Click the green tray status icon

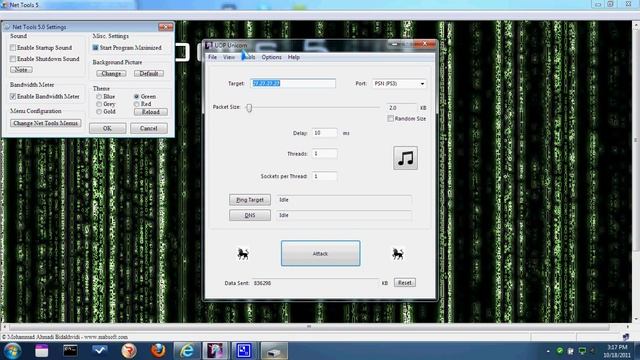coord(560,351)
